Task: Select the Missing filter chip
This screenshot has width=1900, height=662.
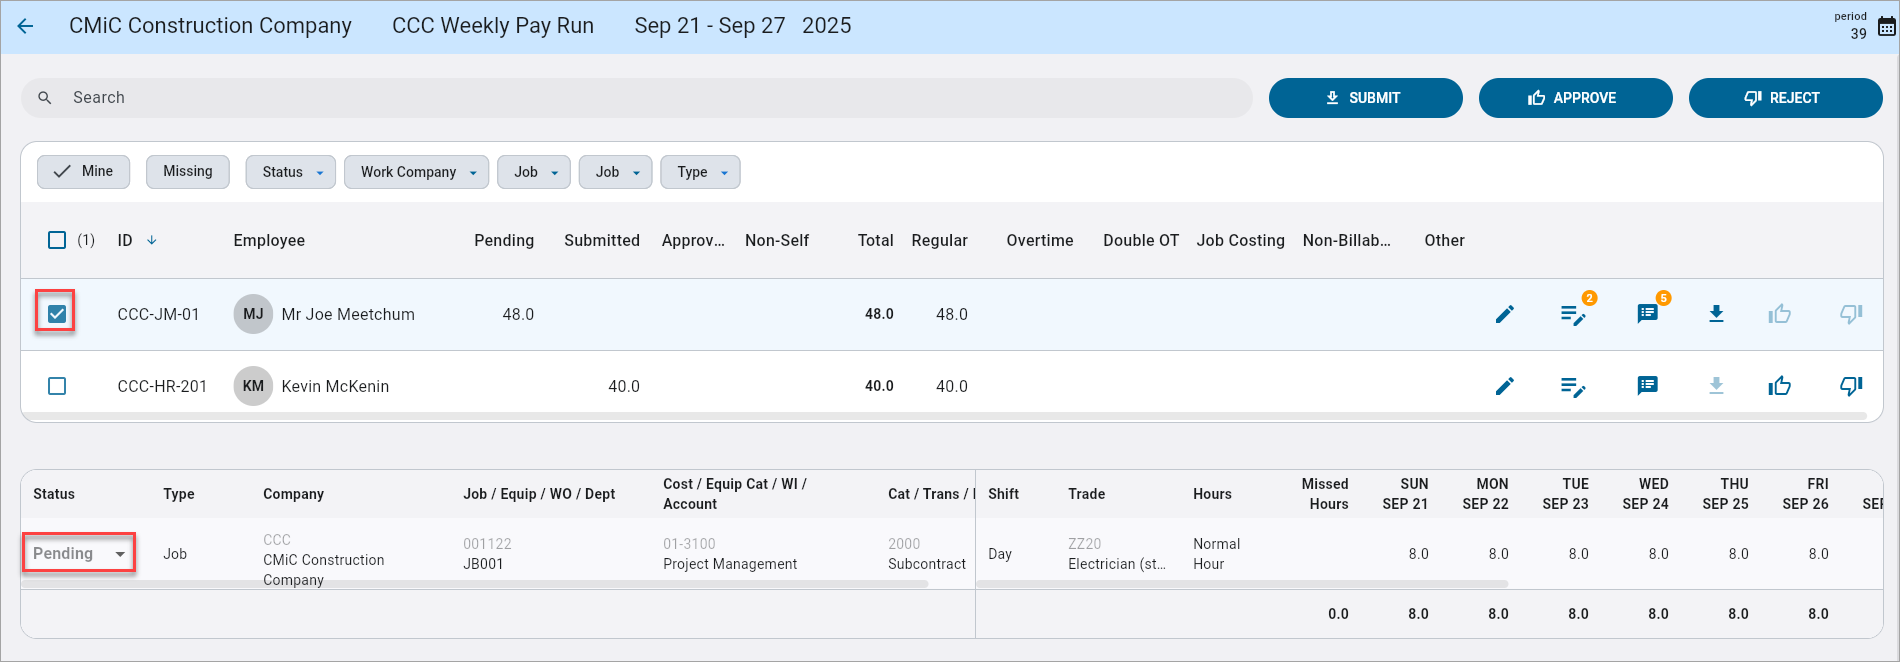Action: (x=188, y=171)
